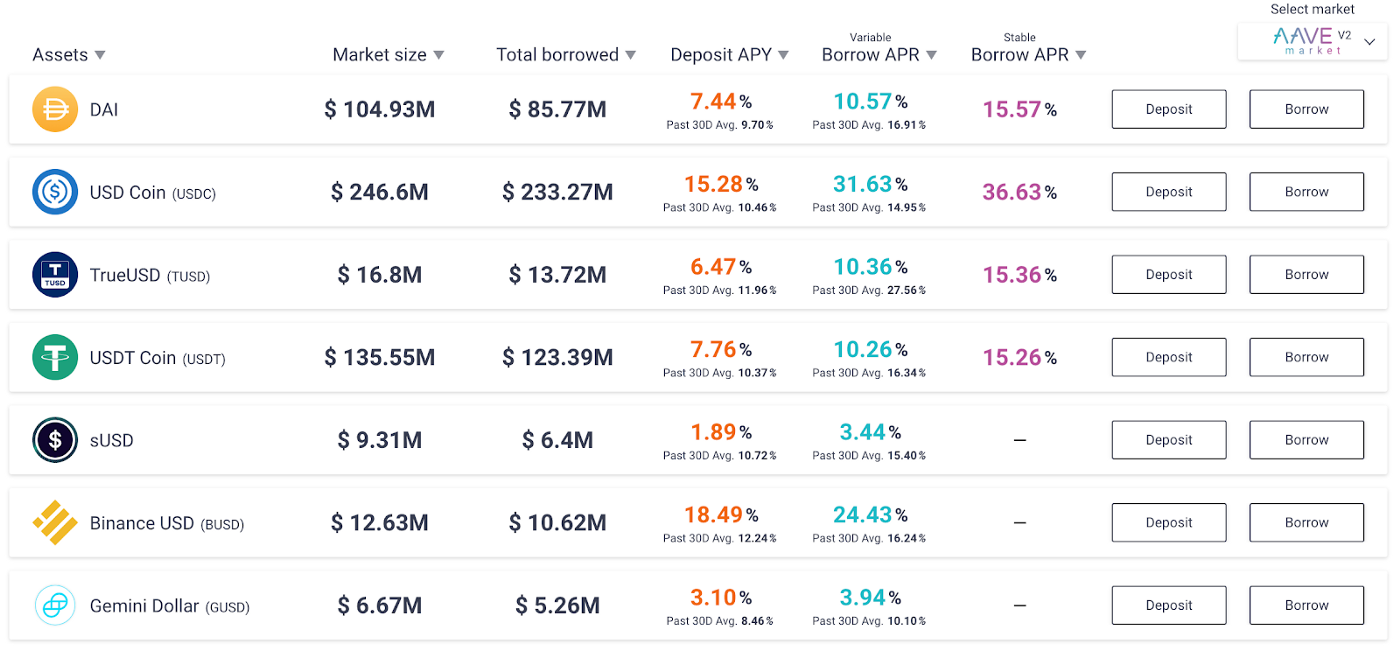Select the sUSD asset name
This screenshot has width=1400, height=650.
[x=112, y=440]
